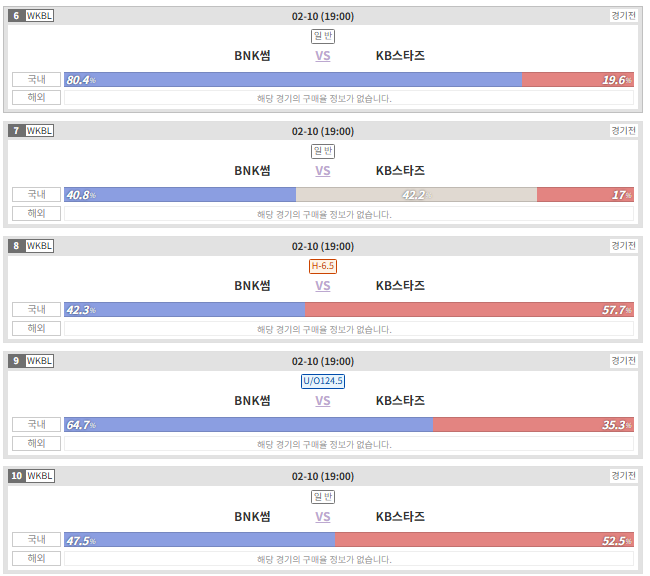This screenshot has width=650, height=576.
Task: Select the 국내 tab in match 6
Action: click(x=36, y=79)
